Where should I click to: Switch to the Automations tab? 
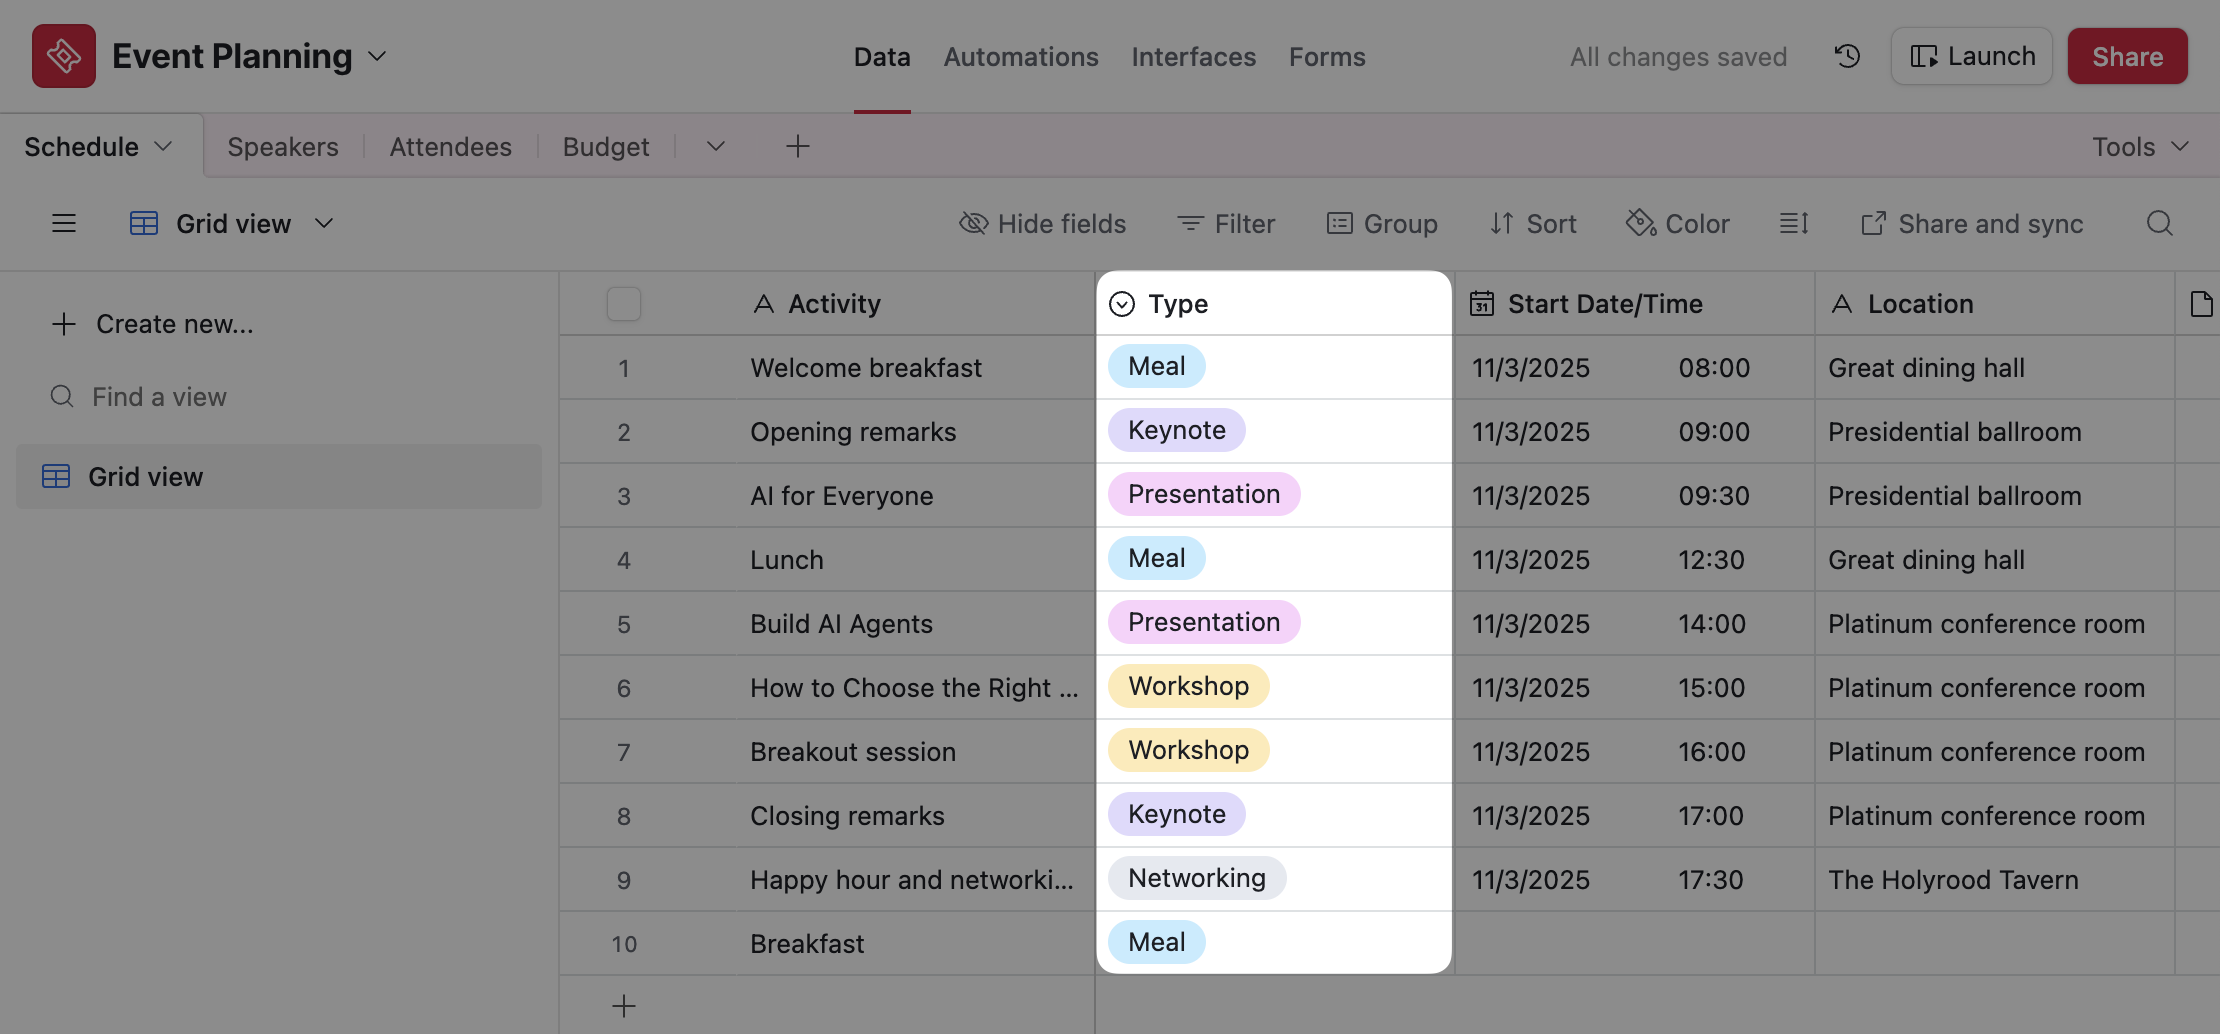(1021, 57)
